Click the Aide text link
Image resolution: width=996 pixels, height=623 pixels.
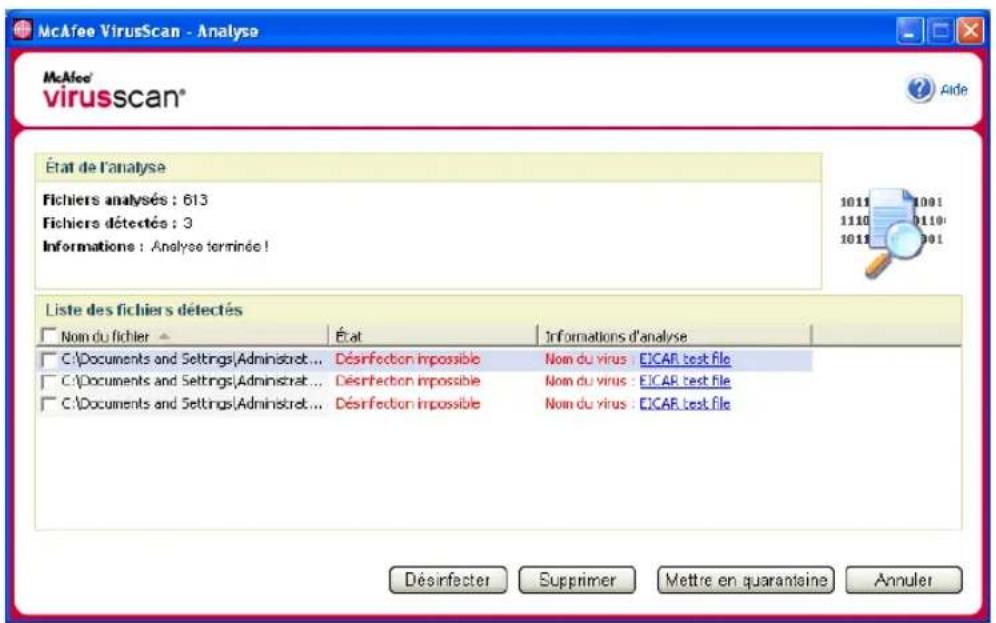[953, 90]
